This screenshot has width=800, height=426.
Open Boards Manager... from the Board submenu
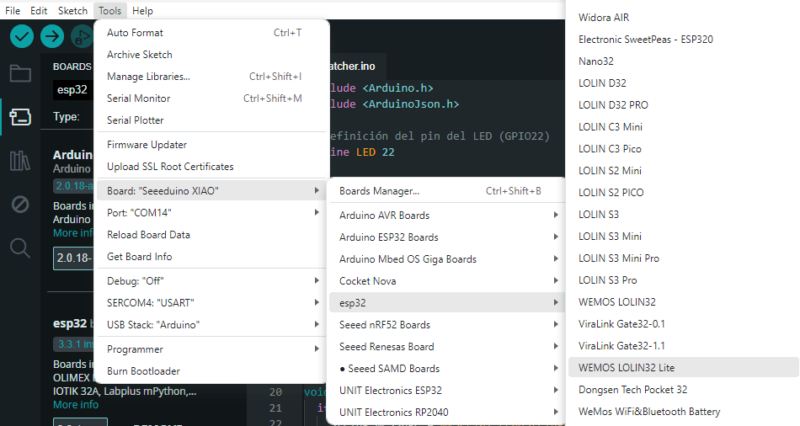(379, 190)
